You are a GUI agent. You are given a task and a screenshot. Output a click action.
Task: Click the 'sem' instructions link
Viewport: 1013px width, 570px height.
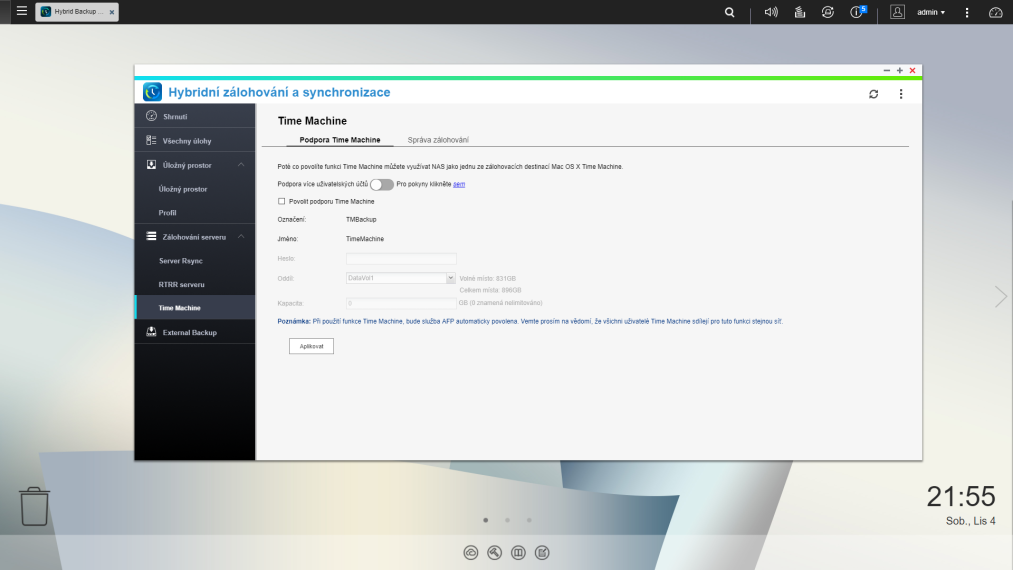pos(459,184)
